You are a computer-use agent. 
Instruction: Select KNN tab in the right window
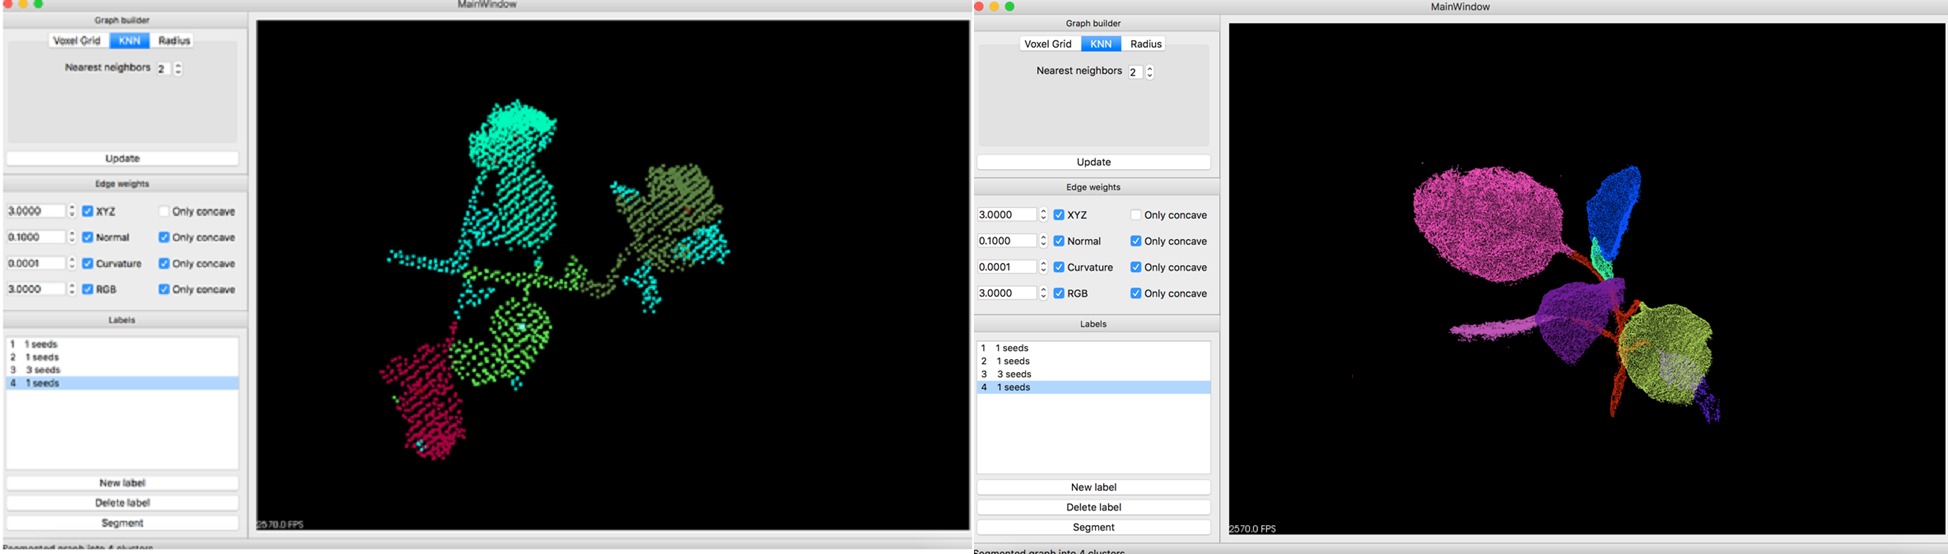click(x=1100, y=44)
